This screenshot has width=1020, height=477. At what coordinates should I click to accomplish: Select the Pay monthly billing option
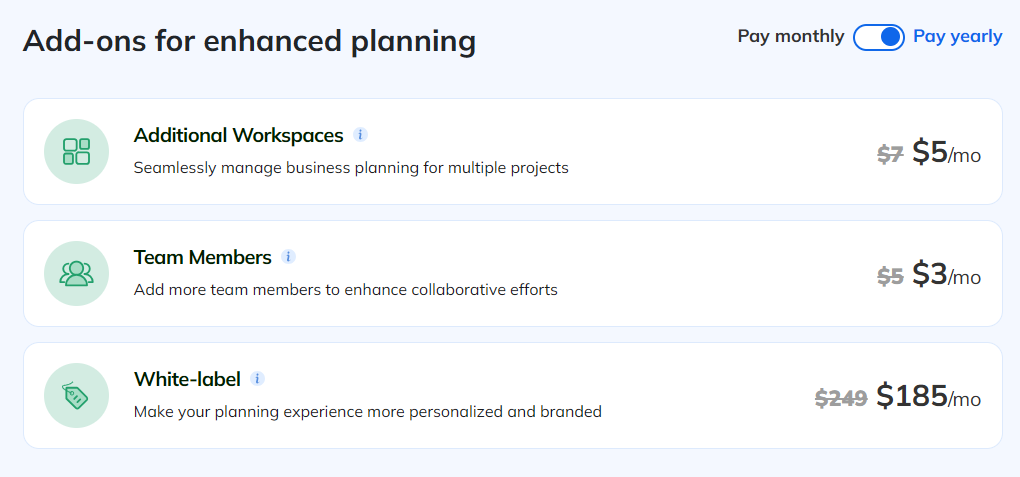[790, 37]
